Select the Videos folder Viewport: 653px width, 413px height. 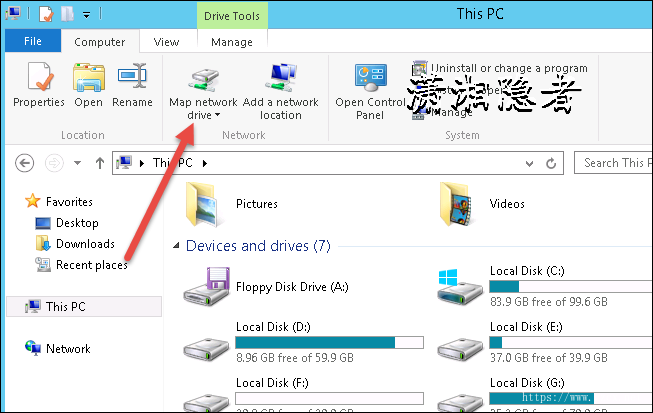pyautogui.click(x=482, y=204)
